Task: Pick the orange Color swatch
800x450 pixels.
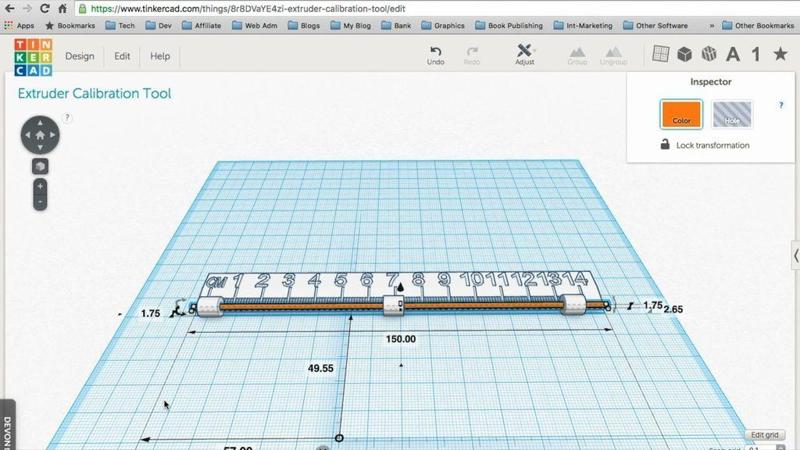Action: [x=681, y=114]
